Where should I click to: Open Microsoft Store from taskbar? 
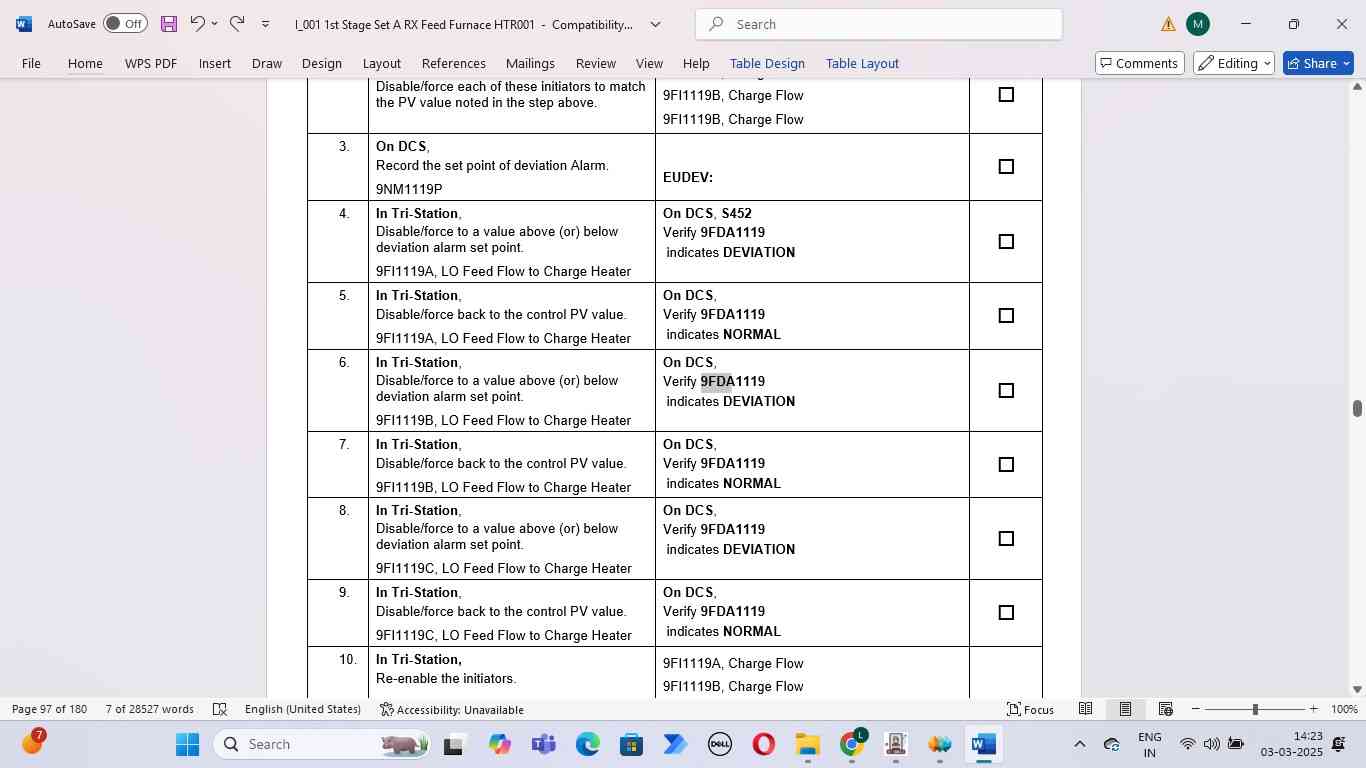pos(631,744)
